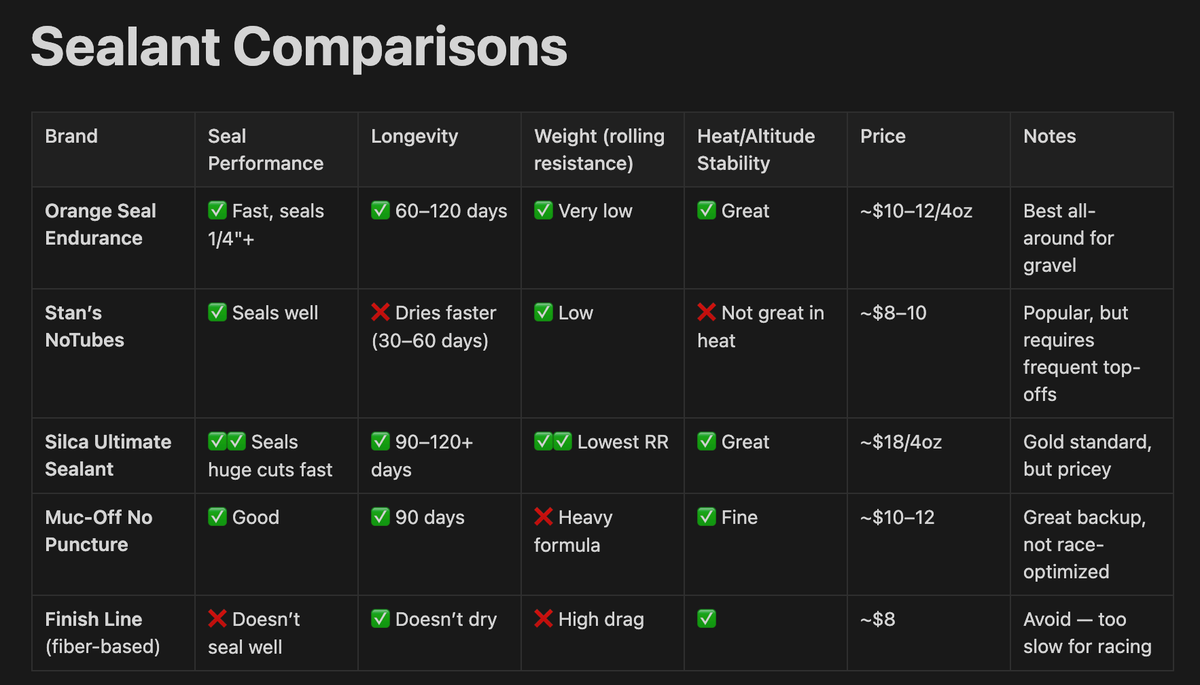The image size is (1200, 685).
Task: Click the double green checks beside 'Lowest RR'
Action: point(554,442)
